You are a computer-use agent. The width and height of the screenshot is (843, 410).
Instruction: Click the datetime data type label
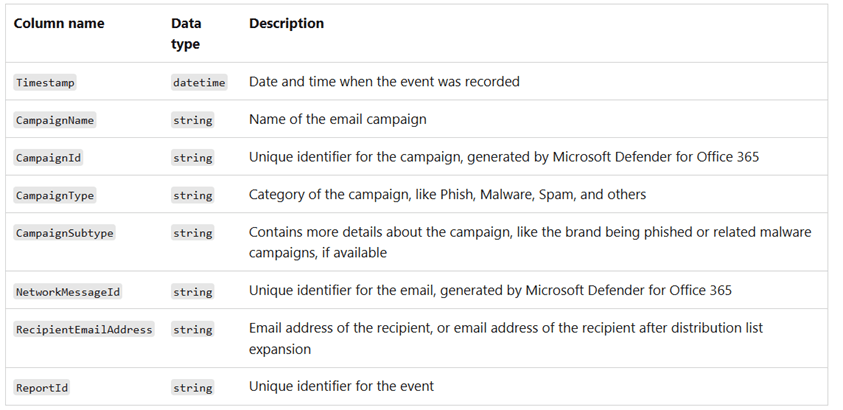click(199, 83)
